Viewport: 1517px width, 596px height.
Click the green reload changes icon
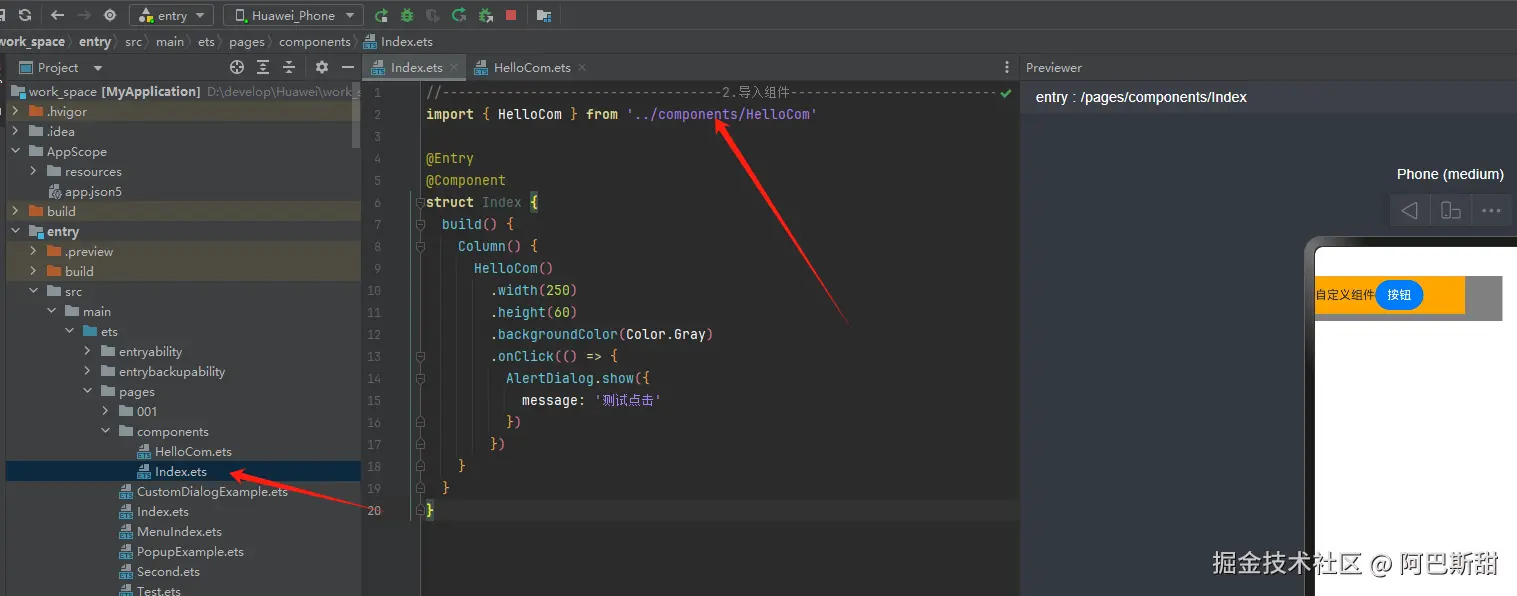pyautogui.click(x=459, y=15)
